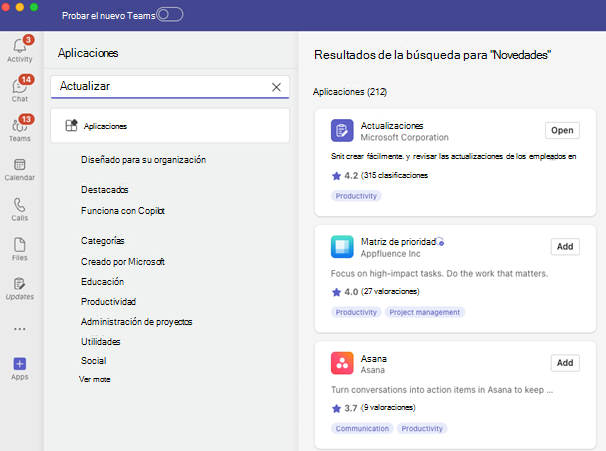This screenshot has width=606, height=451.
Task: Click the star rating of Asana
Action: click(336, 408)
